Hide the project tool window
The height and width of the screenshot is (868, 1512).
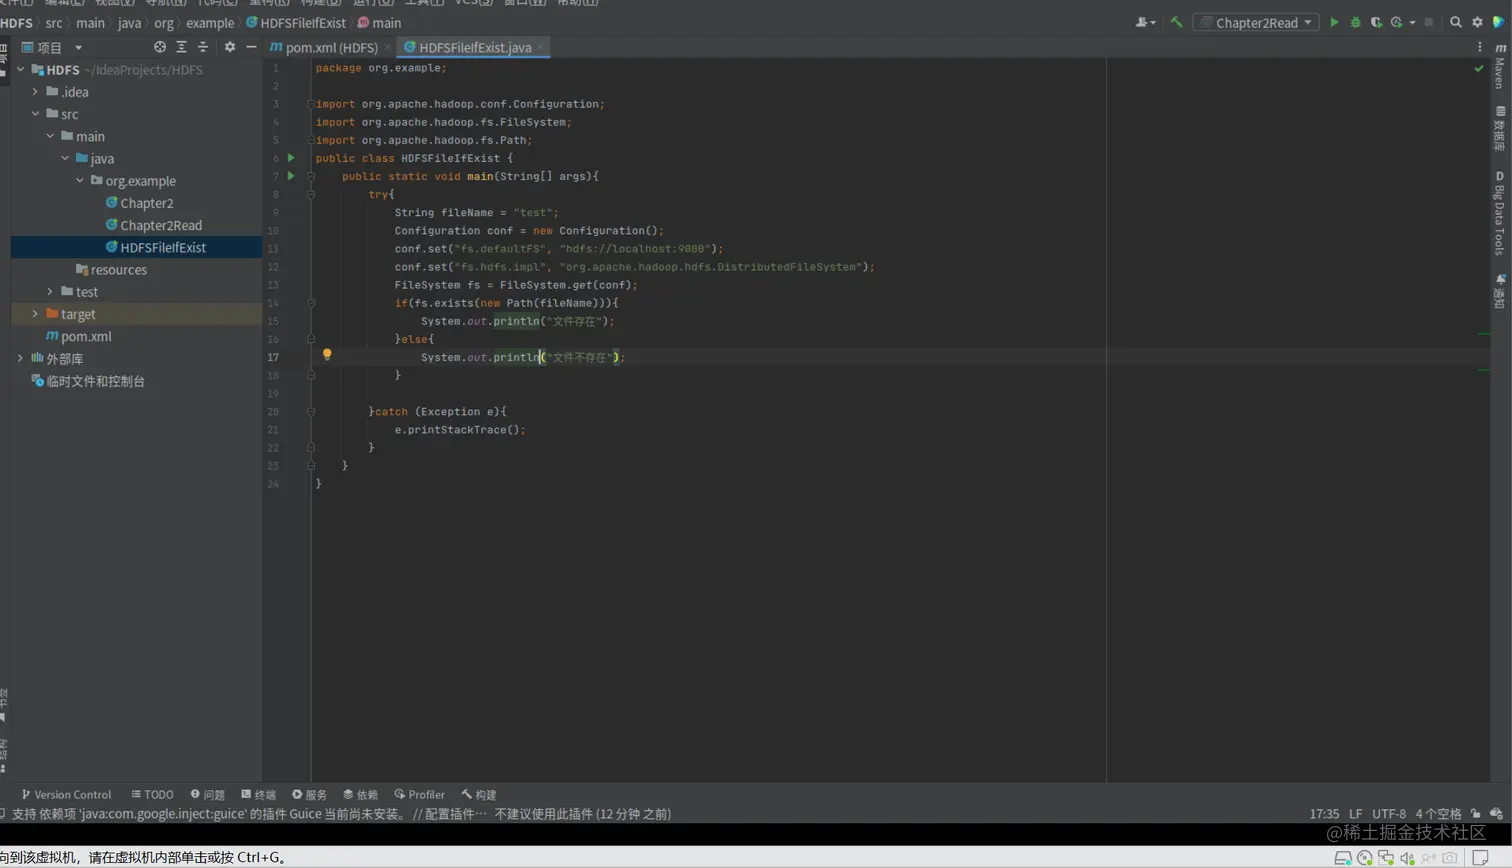coord(251,47)
